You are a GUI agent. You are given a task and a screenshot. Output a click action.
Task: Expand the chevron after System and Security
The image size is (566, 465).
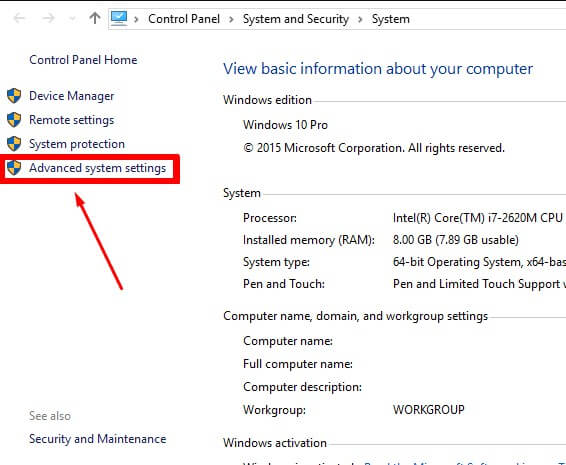pos(360,19)
